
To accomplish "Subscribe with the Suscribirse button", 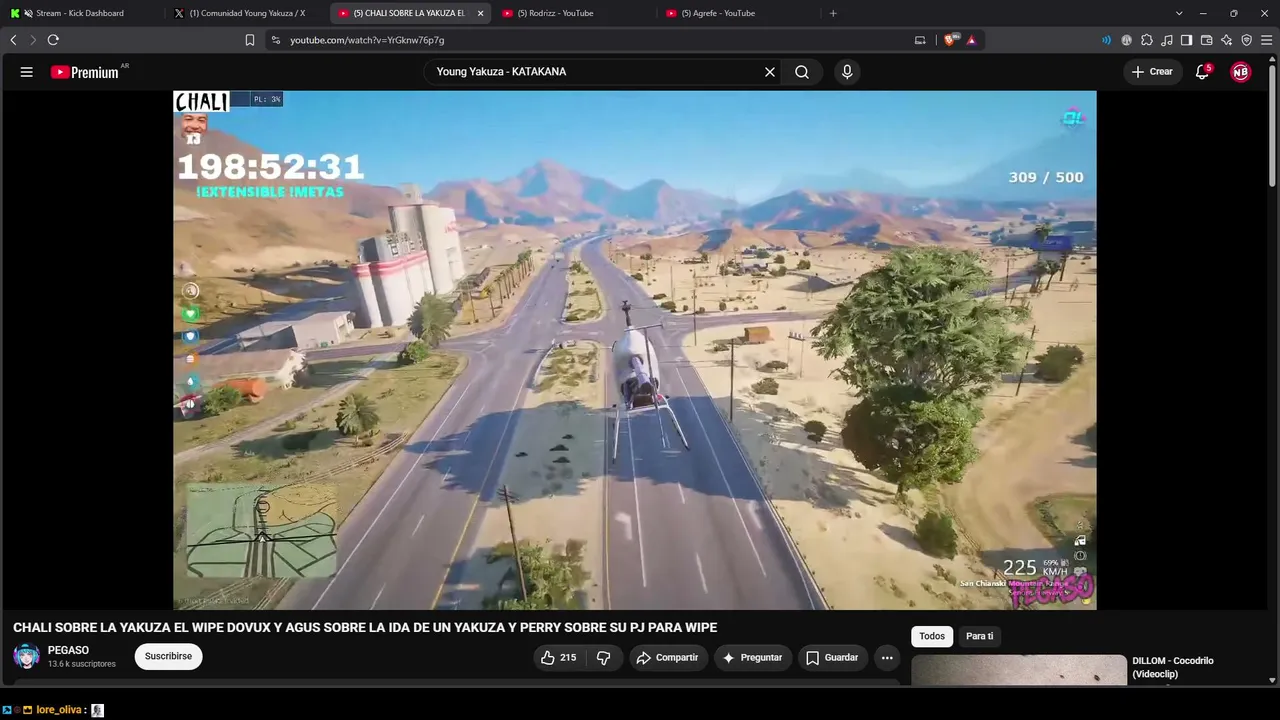I will 168,656.
